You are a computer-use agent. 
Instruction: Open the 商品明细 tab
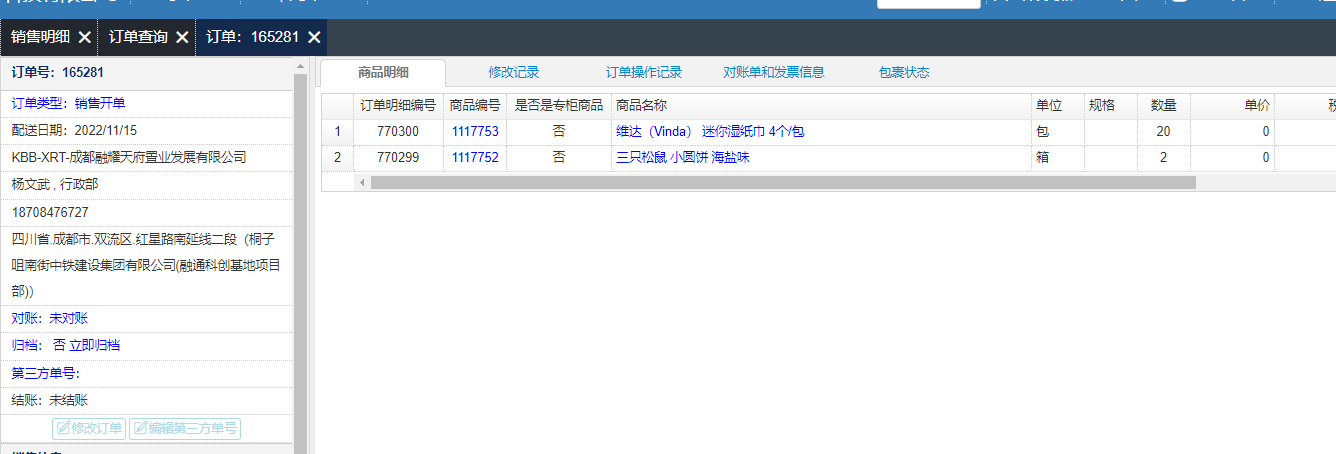tap(384, 72)
